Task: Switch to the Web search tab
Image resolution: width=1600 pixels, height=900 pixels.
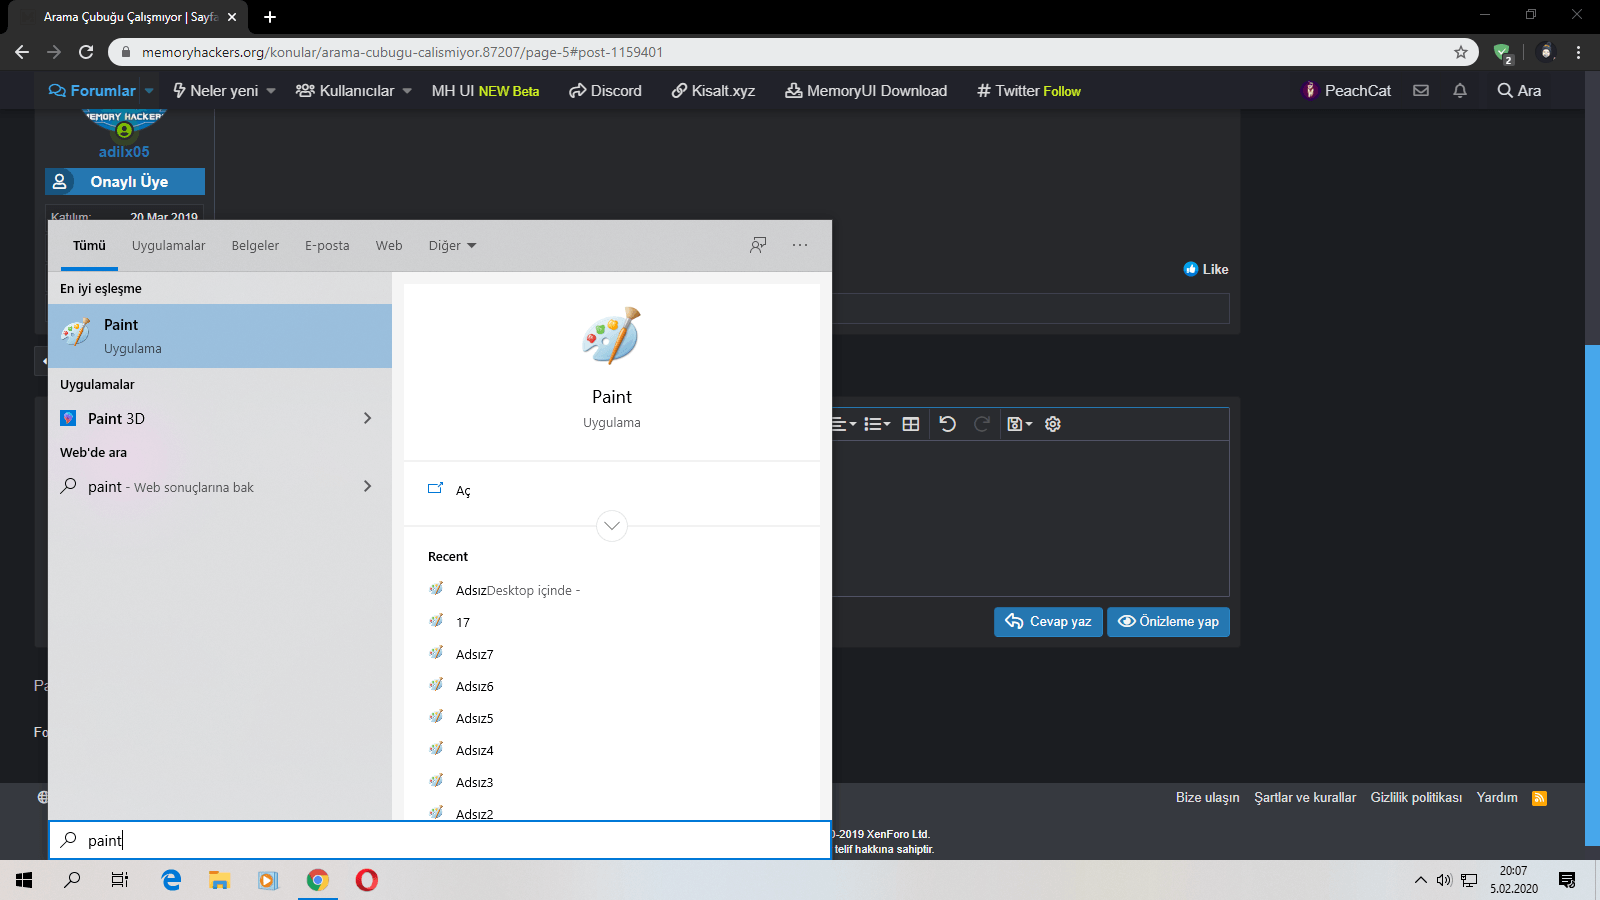Action: tap(389, 245)
